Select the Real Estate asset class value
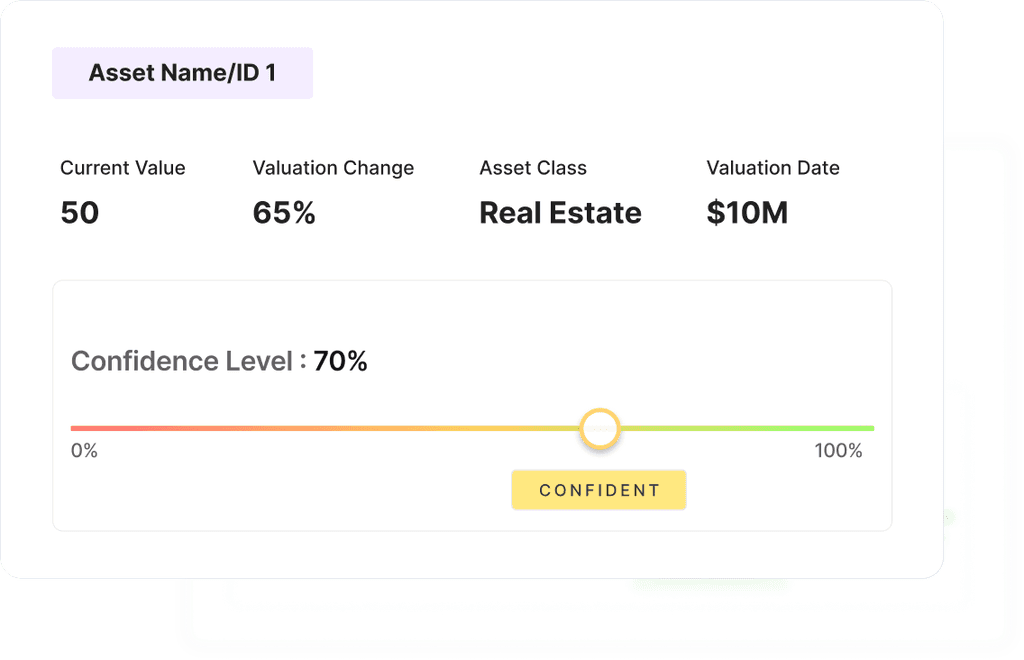This screenshot has height=660, width=1024. click(560, 213)
